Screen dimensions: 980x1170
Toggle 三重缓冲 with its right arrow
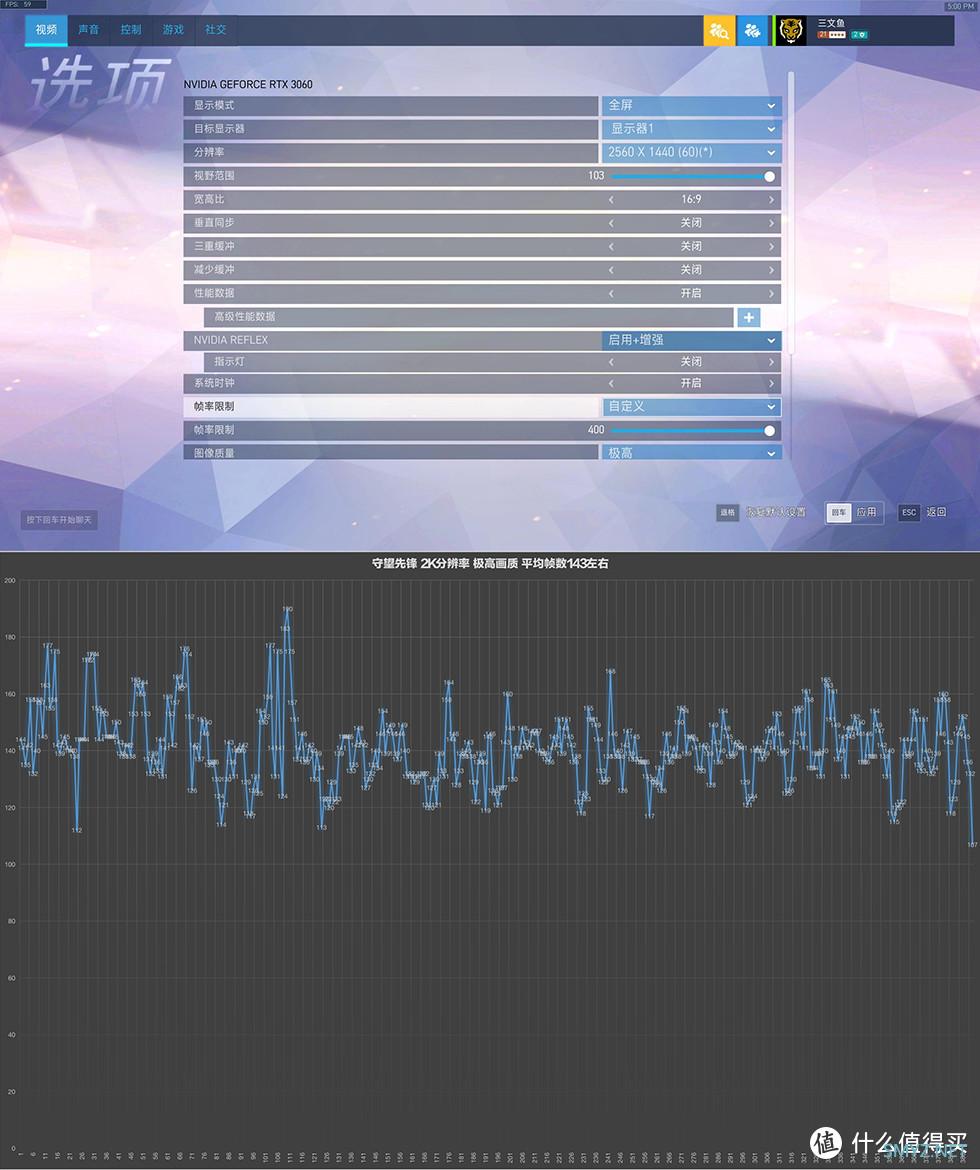(771, 246)
